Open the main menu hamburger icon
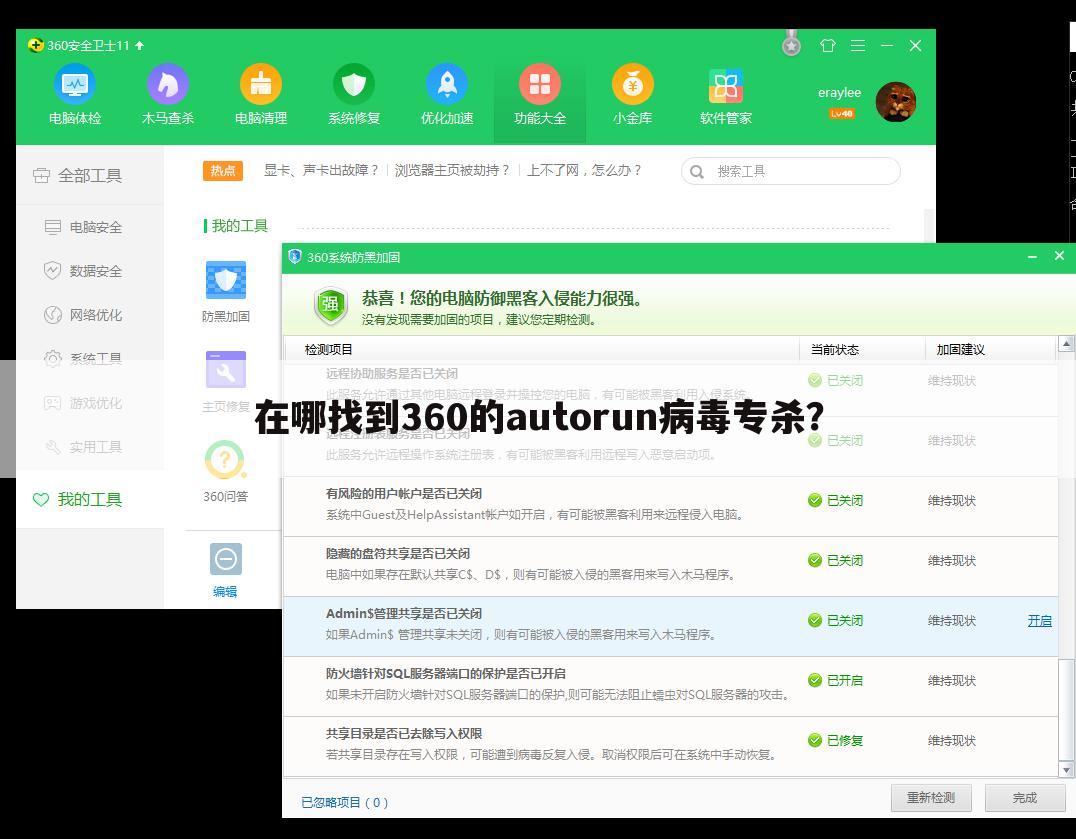 pos(858,45)
